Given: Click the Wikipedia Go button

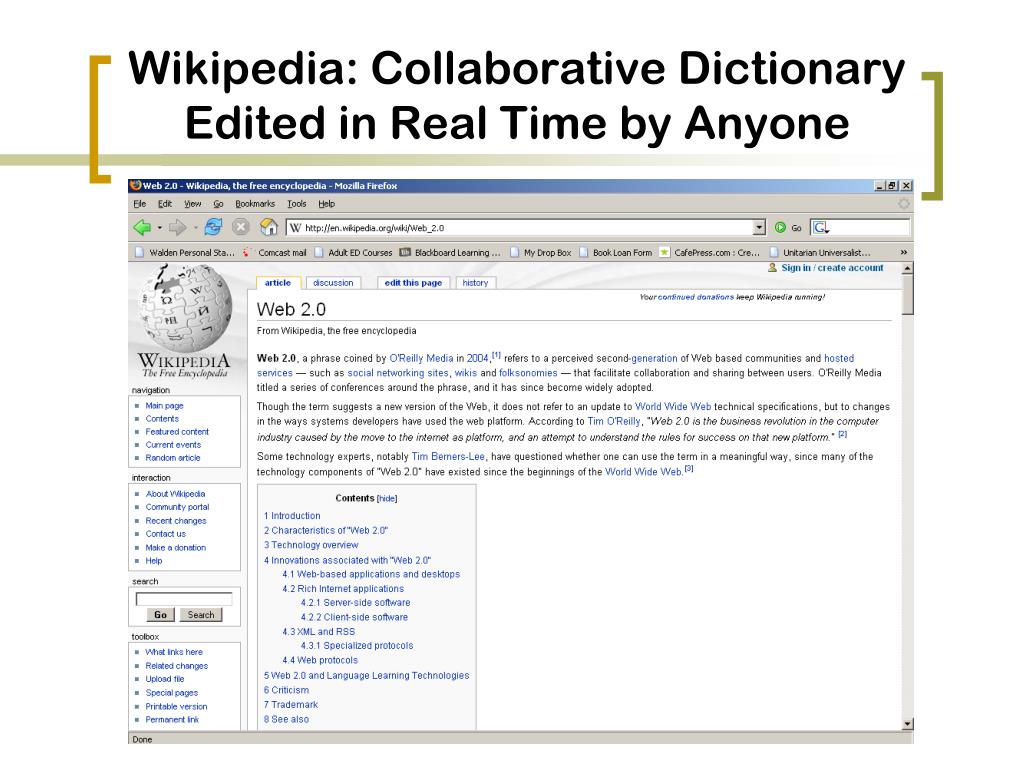Looking at the screenshot, I should pos(161,615).
